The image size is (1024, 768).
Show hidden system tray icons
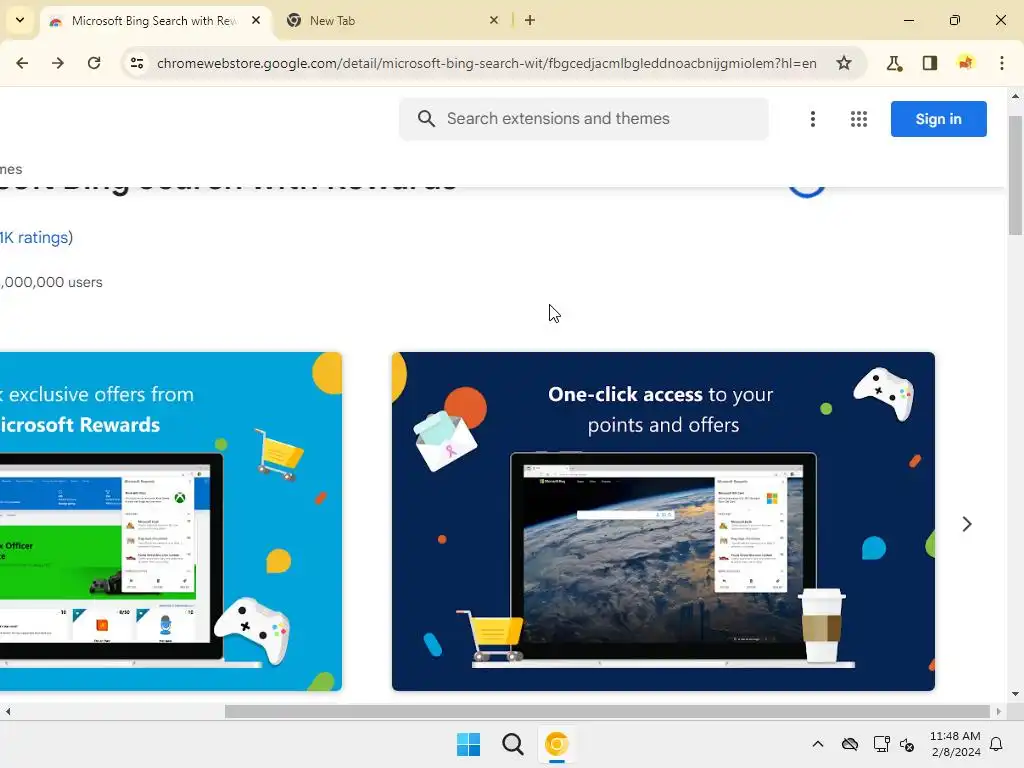(x=818, y=744)
